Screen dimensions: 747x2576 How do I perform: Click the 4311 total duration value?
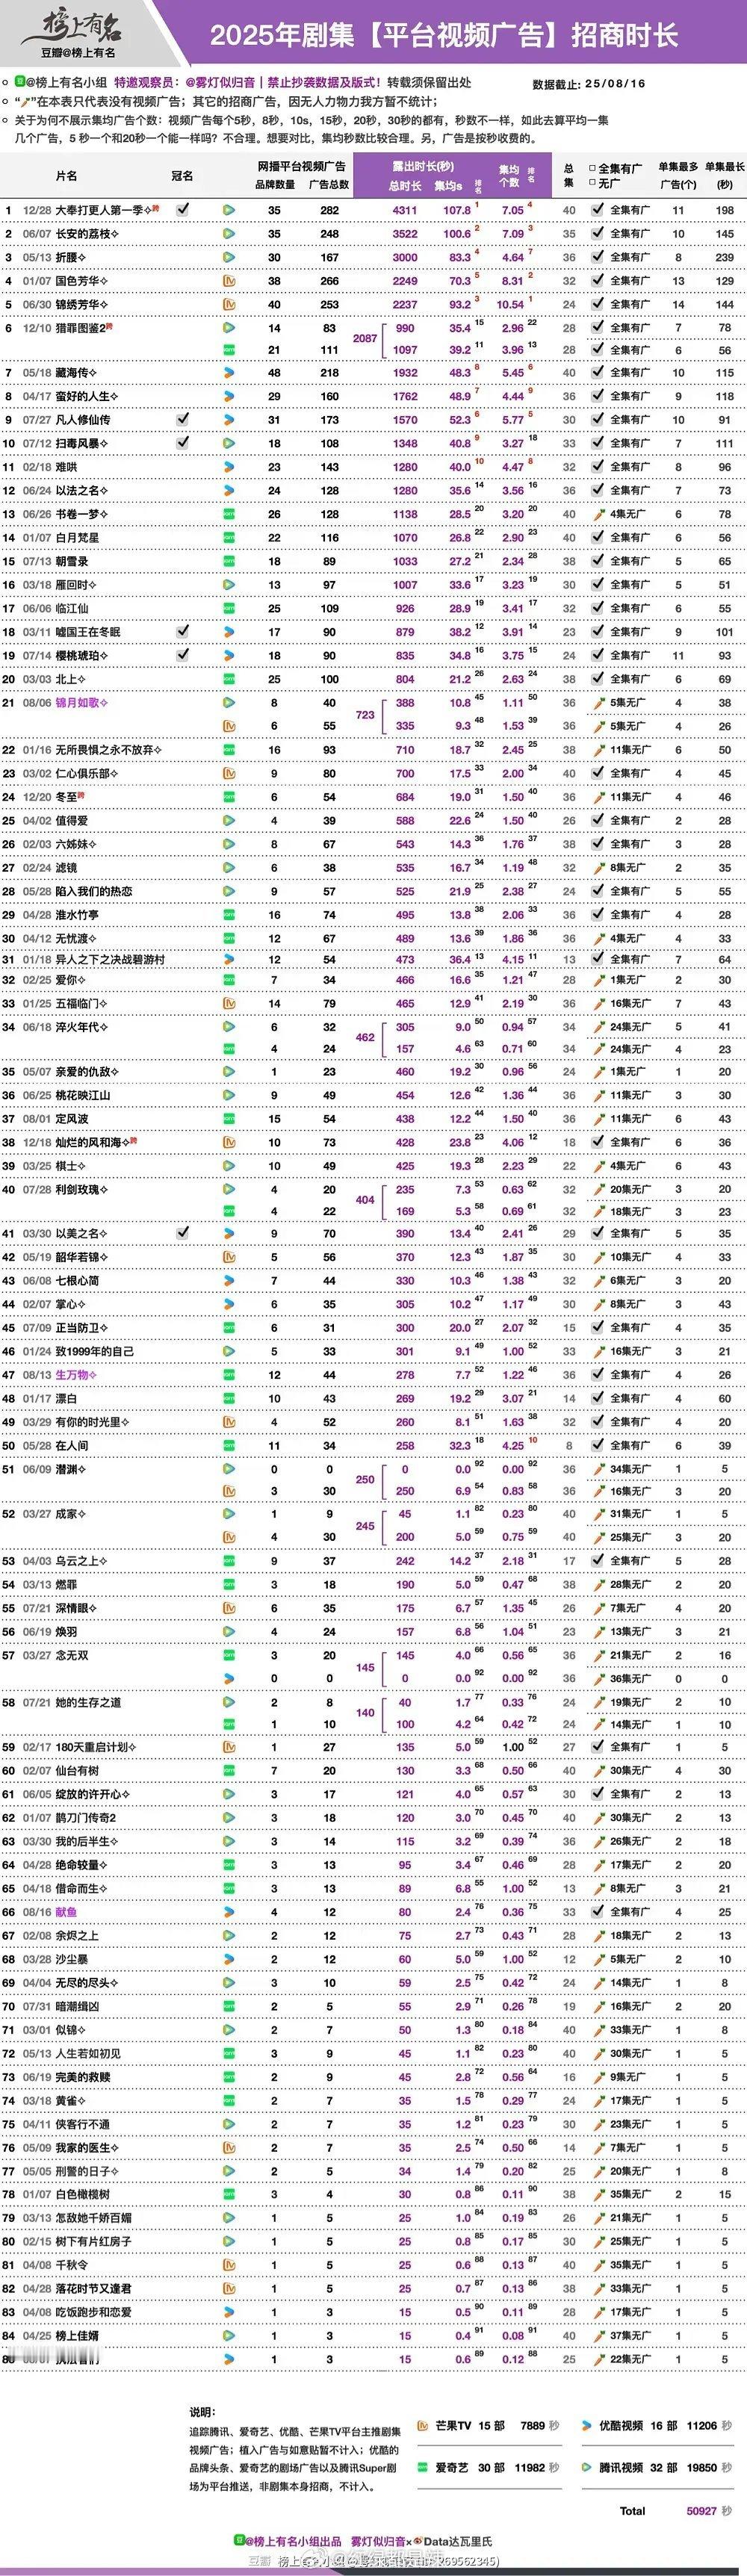tap(405, 211)
